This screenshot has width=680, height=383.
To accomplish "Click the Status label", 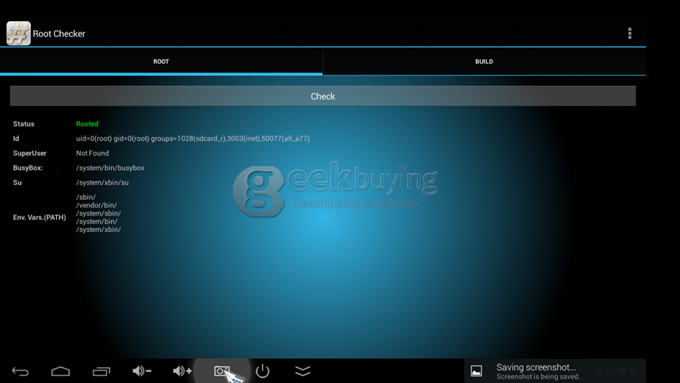I will click(23, 124).
